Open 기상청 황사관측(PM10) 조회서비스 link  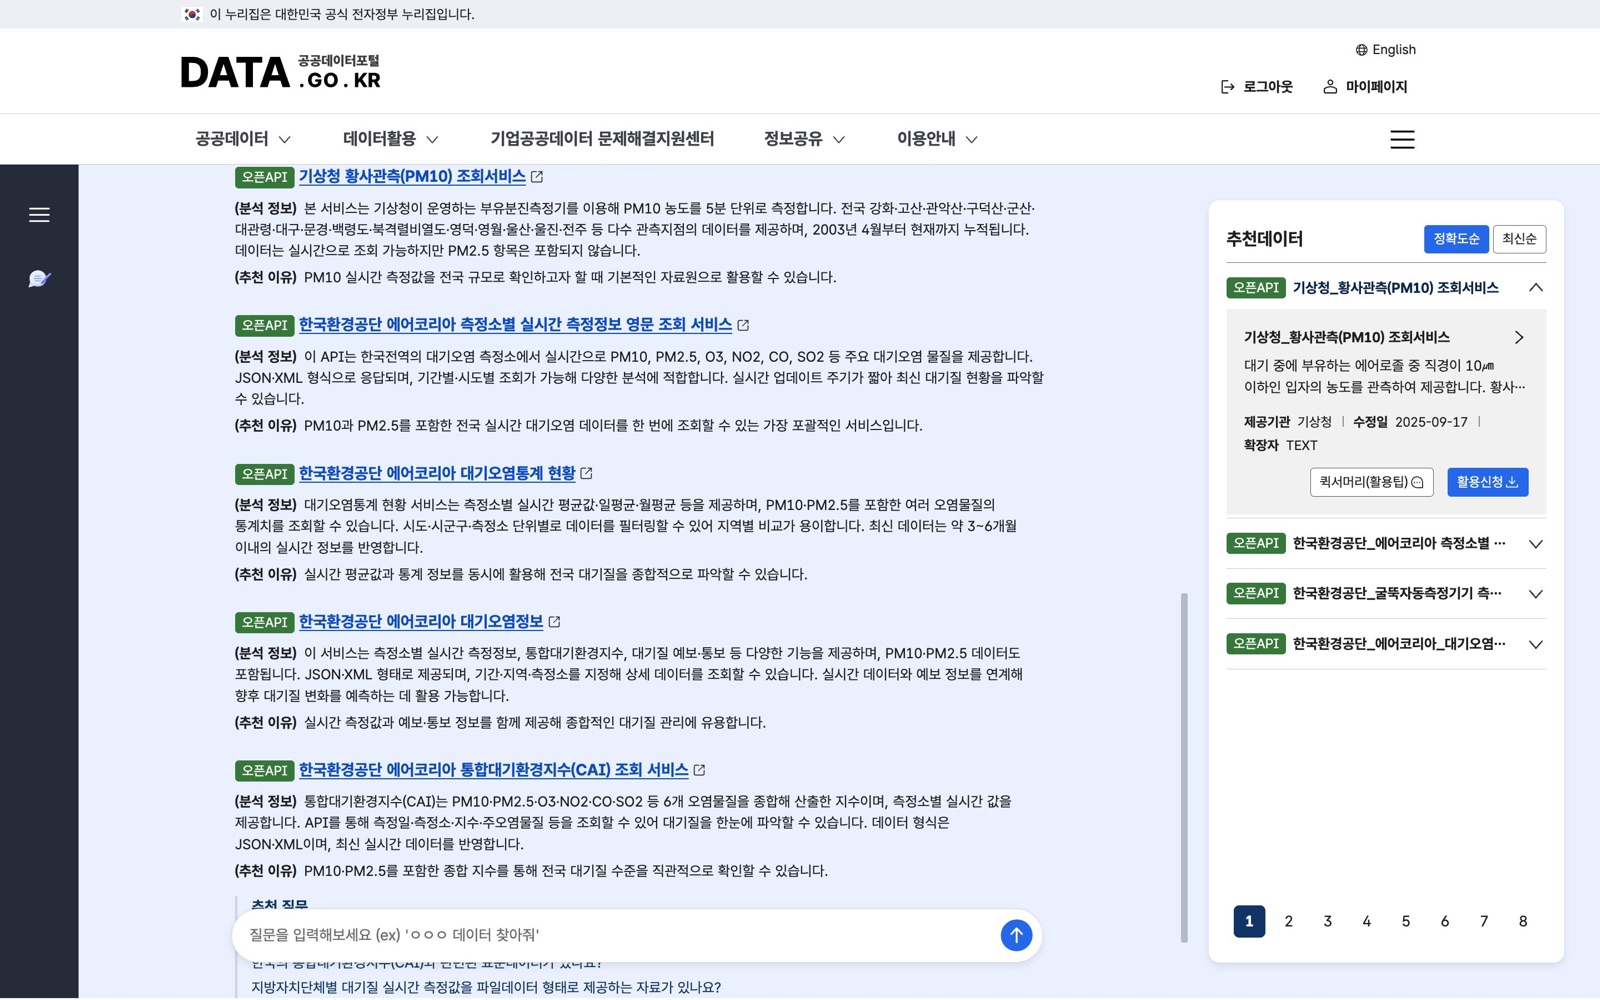(412, 177)
